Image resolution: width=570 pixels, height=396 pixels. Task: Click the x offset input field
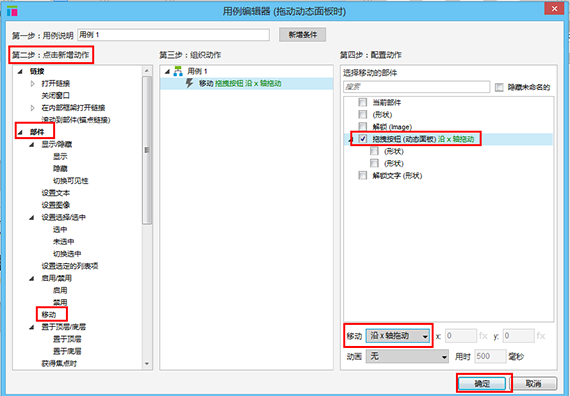coord(461,336)
